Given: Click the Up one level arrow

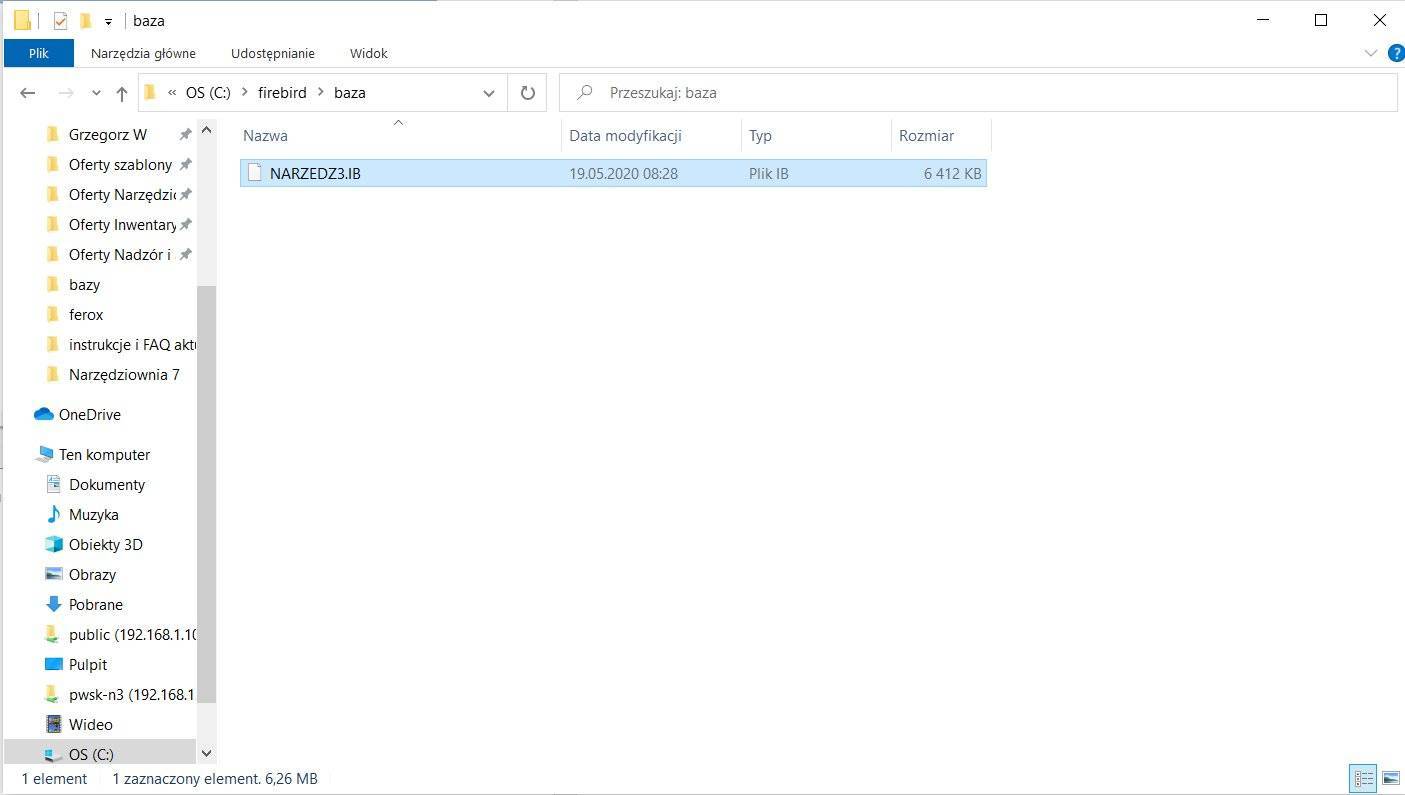Looking at the screenshot, I should 121,93.
